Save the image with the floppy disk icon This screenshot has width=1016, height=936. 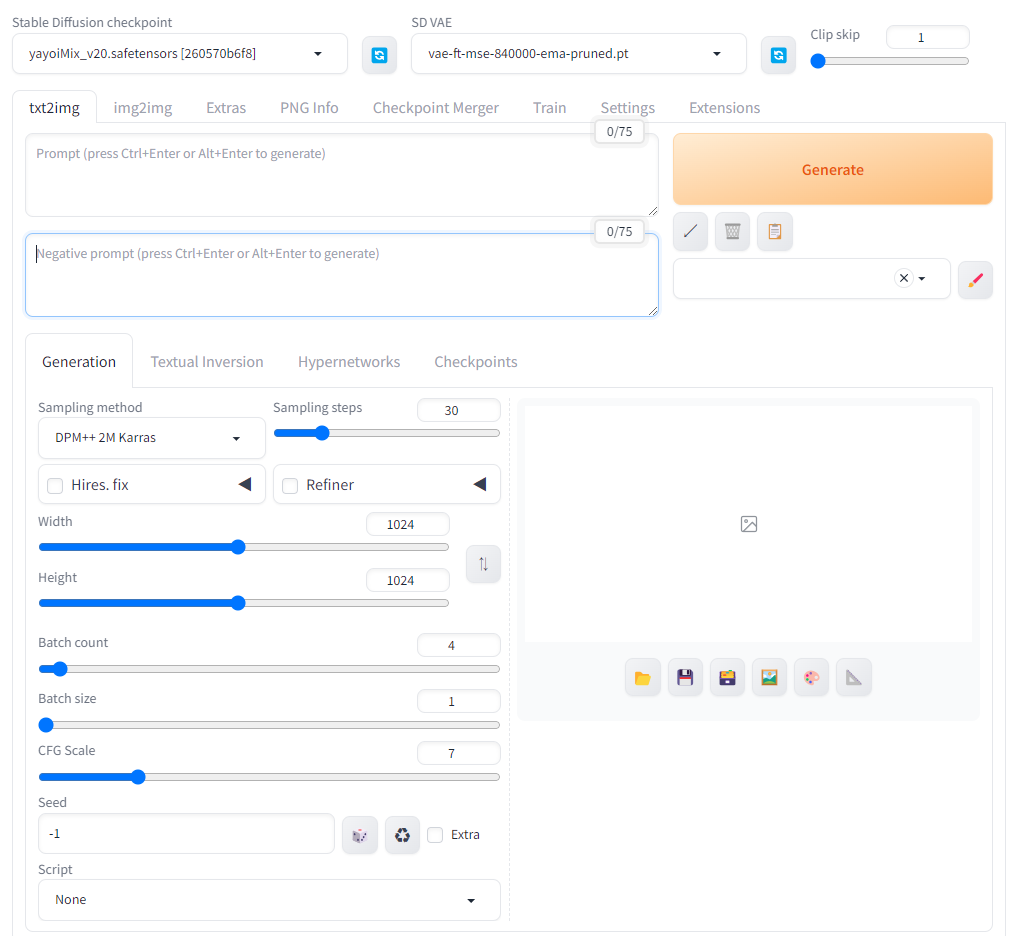point(685,678)
